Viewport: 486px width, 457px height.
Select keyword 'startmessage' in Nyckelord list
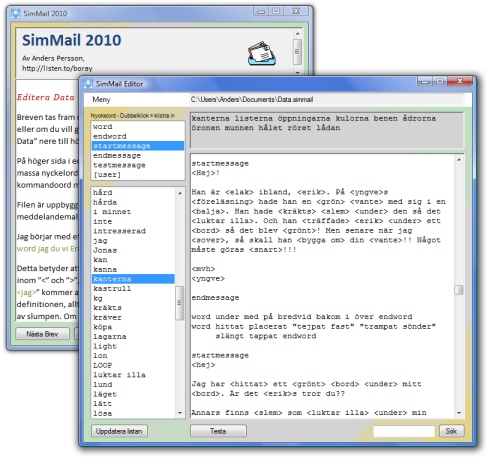click(x=138, y=146)
